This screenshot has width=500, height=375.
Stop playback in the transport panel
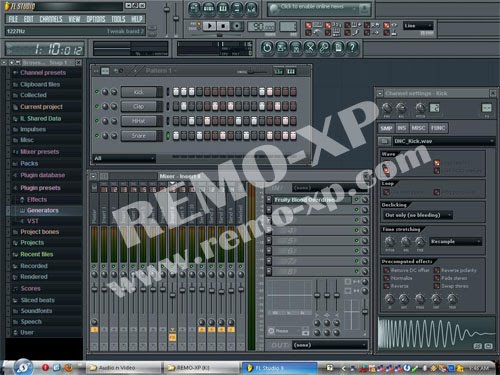pyautogui.click(x=223, y=26)
